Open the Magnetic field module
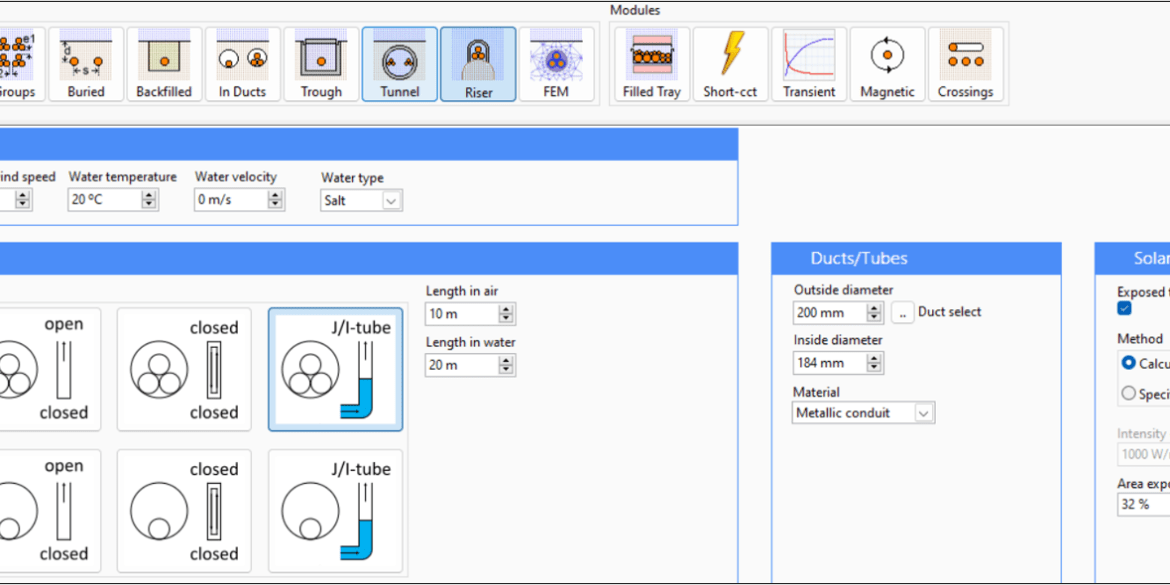 pos(887,62)
